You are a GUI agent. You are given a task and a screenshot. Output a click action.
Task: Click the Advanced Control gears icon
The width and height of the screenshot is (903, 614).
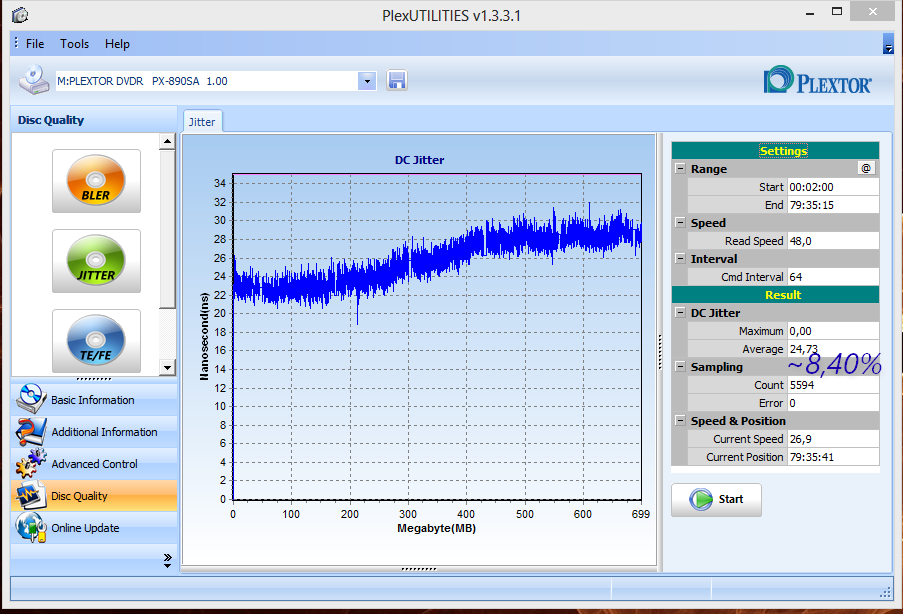pos(31,464)
